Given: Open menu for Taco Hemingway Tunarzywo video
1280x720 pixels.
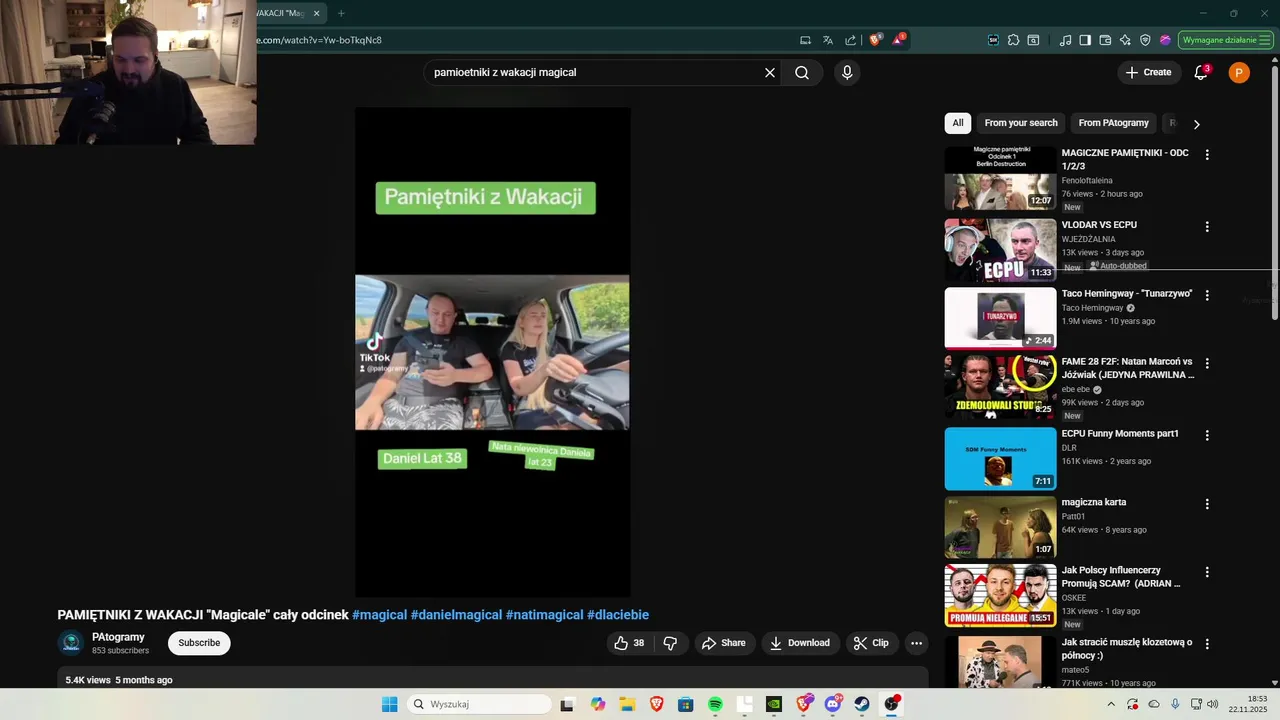Looking at the screenshot, I should click(1207, 295).
